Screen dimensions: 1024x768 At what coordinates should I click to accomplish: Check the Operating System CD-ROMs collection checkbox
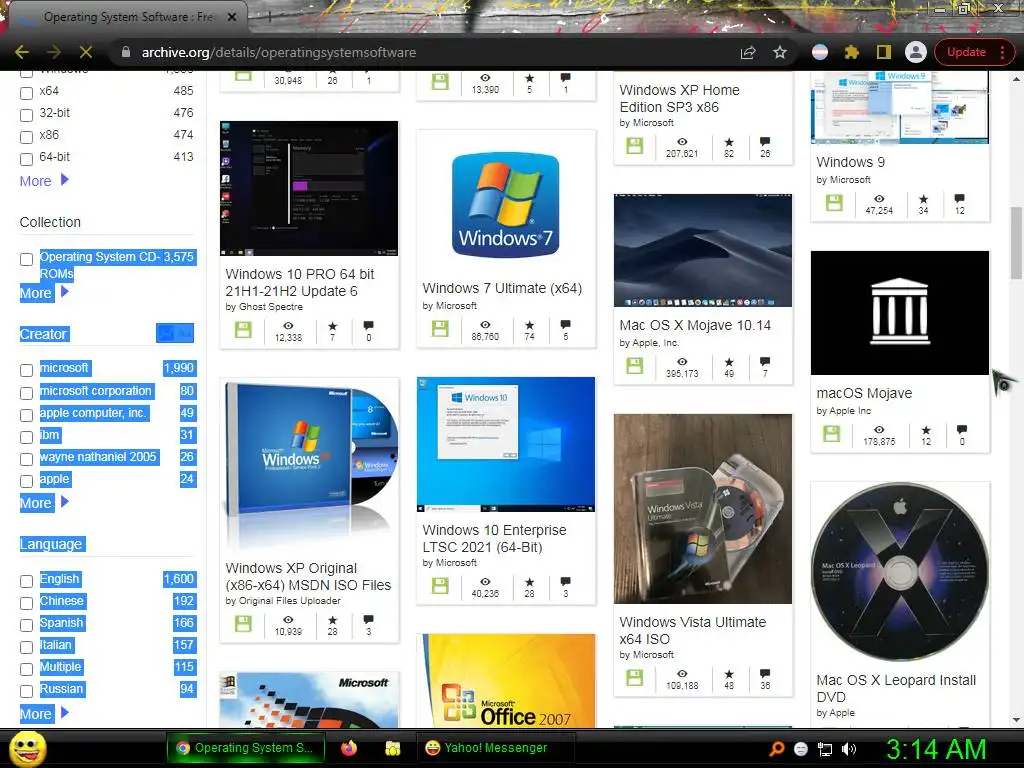[x=27, y=259]
